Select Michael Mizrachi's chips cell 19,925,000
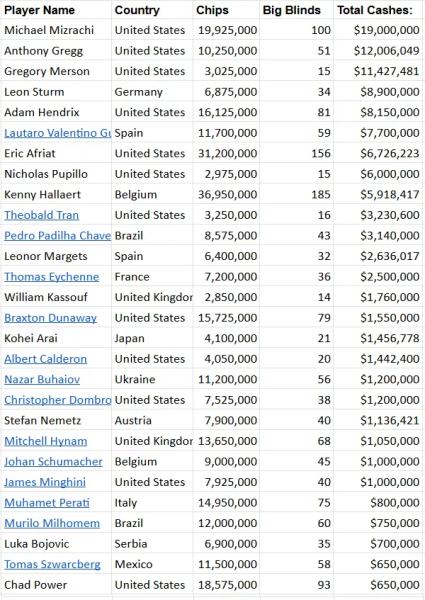 point(226,30)
